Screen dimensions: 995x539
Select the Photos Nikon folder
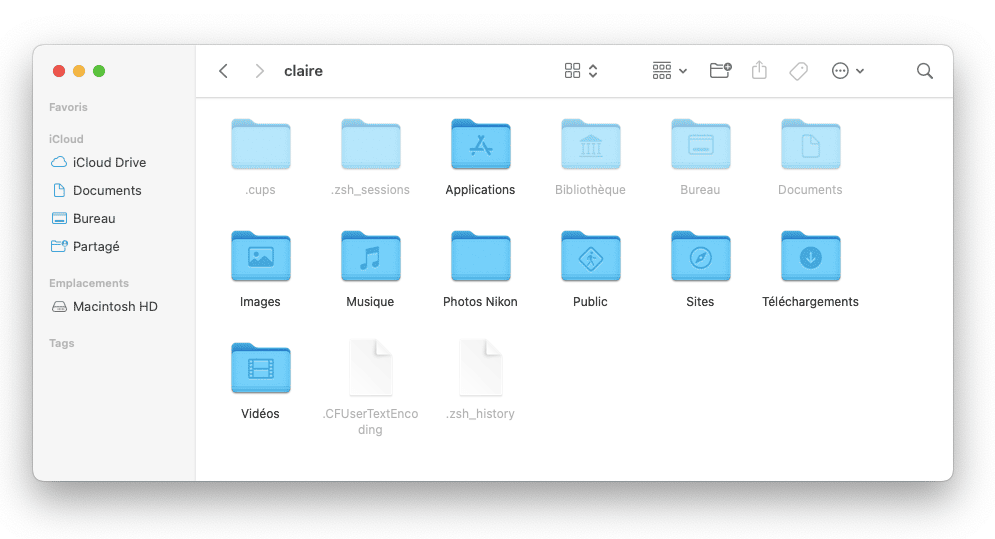[x=480, y=257]
